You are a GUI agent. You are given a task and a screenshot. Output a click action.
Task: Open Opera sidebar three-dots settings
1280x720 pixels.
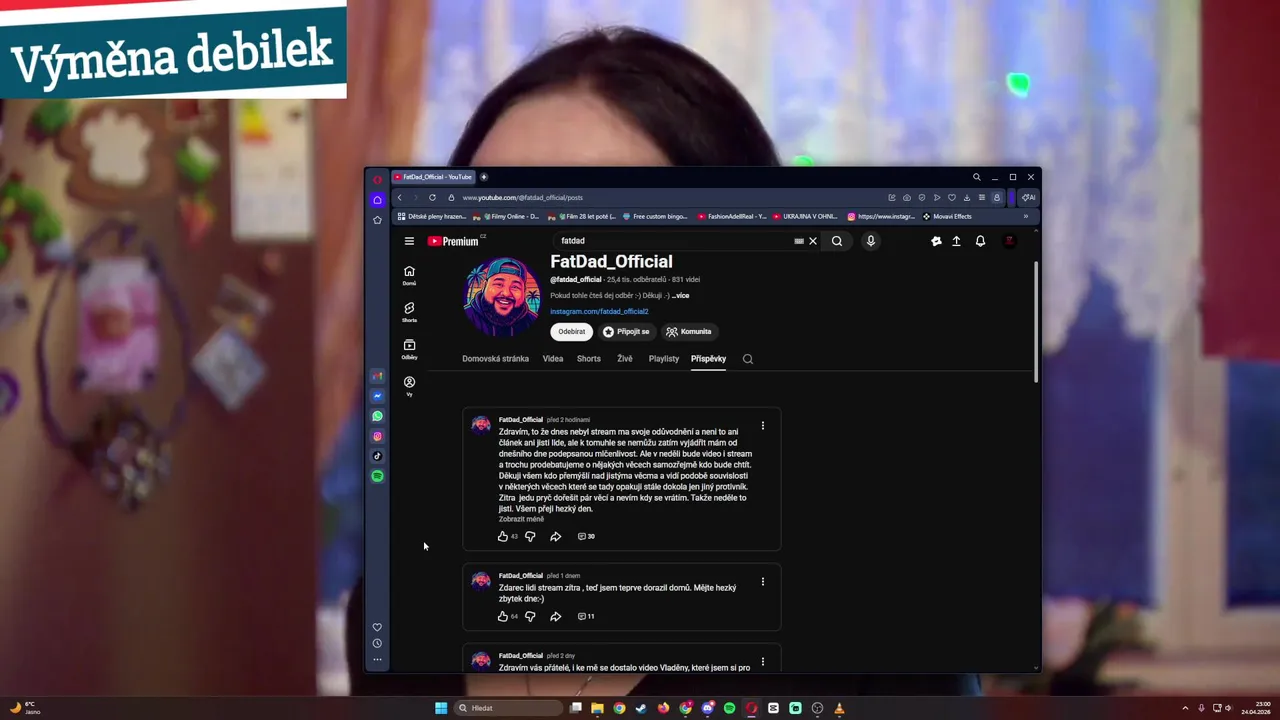(377, 659)
